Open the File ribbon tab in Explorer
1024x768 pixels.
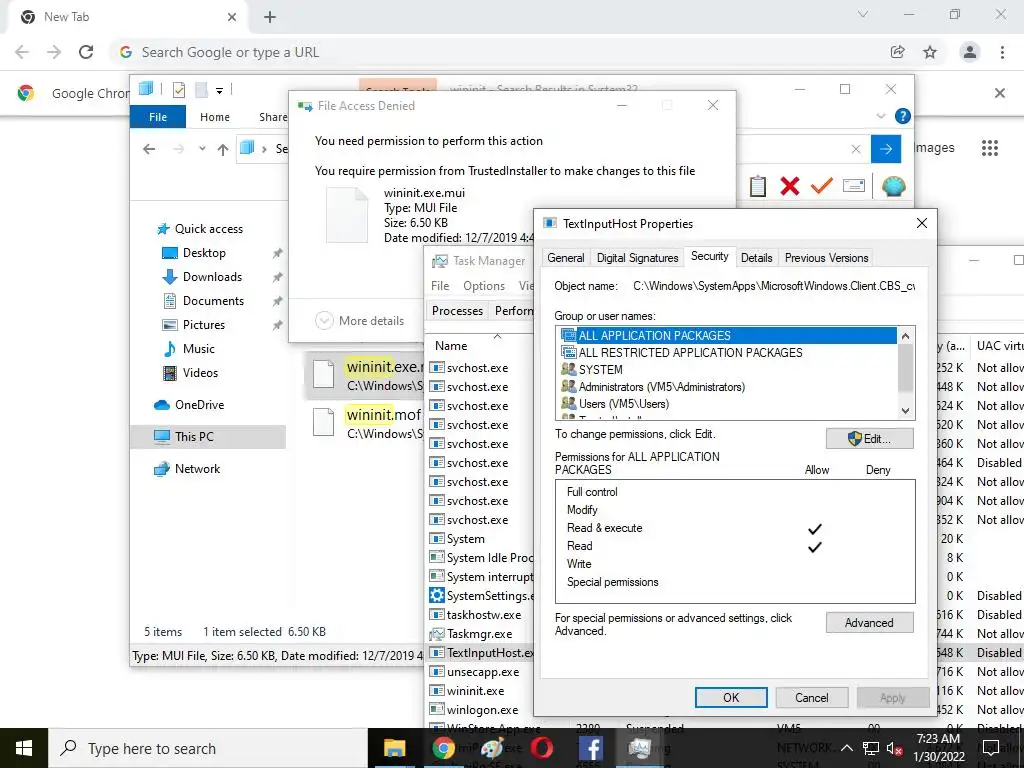(x=158, y=117)
